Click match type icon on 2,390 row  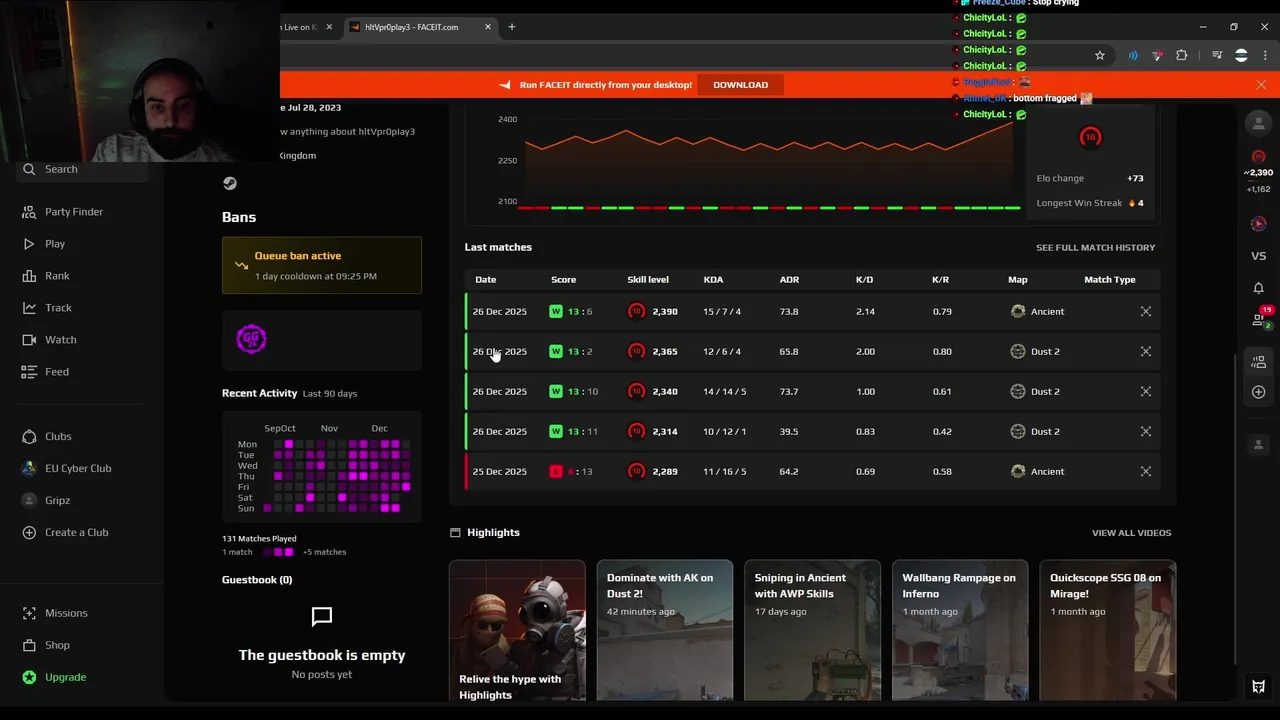[1146, 312]
